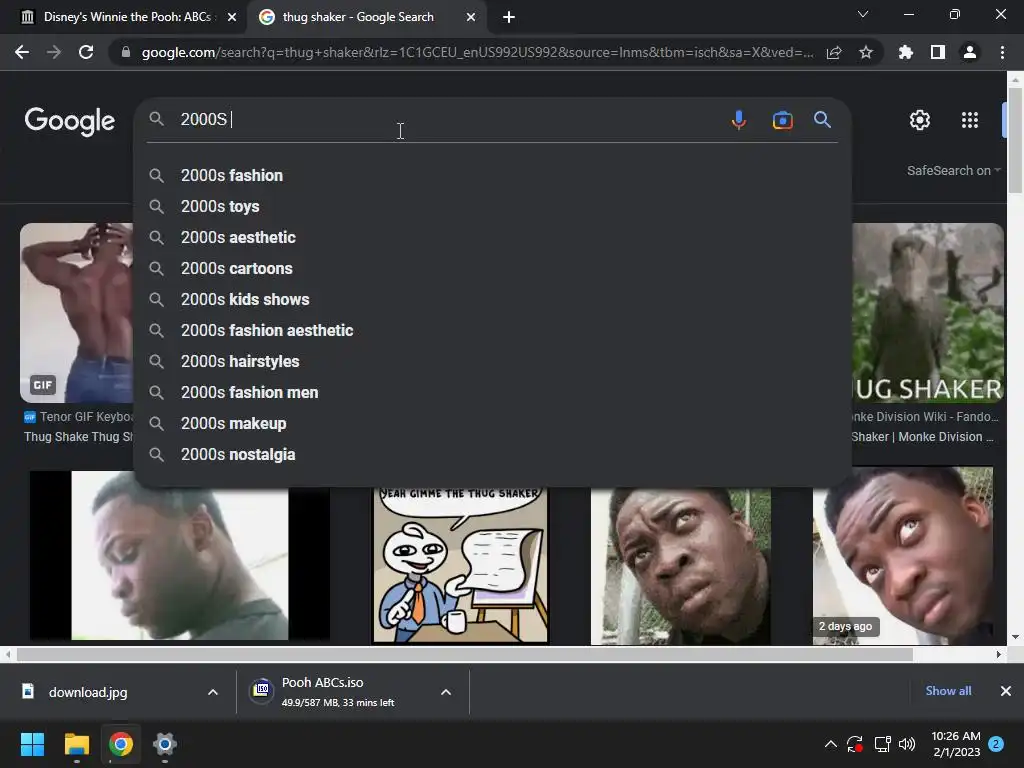
Task: Show hidden system tray icons
Action: pos(830,744)
